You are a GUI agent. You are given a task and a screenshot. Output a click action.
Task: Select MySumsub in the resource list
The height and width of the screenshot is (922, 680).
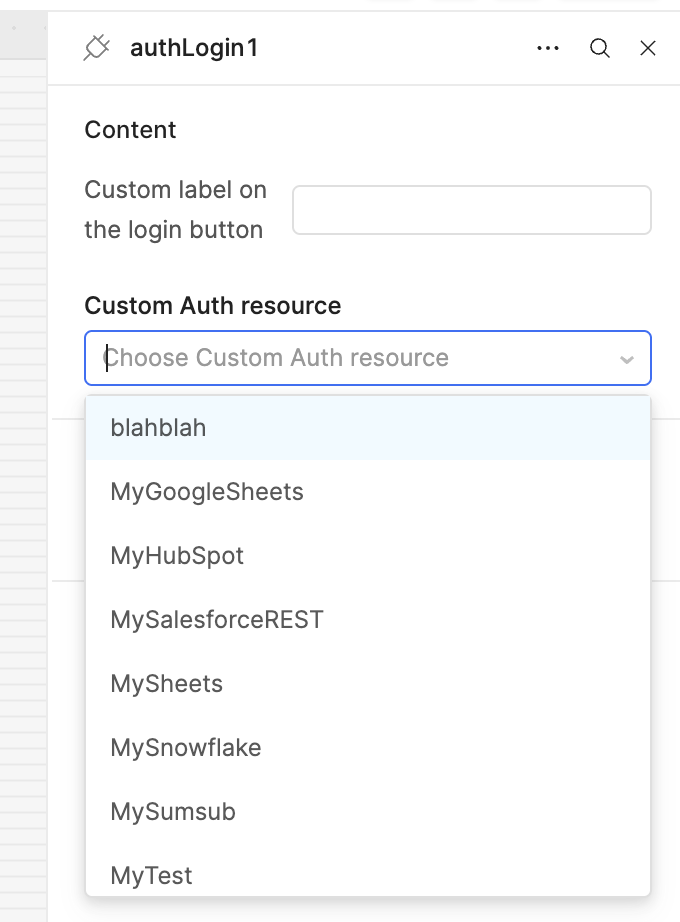point(173,812)
